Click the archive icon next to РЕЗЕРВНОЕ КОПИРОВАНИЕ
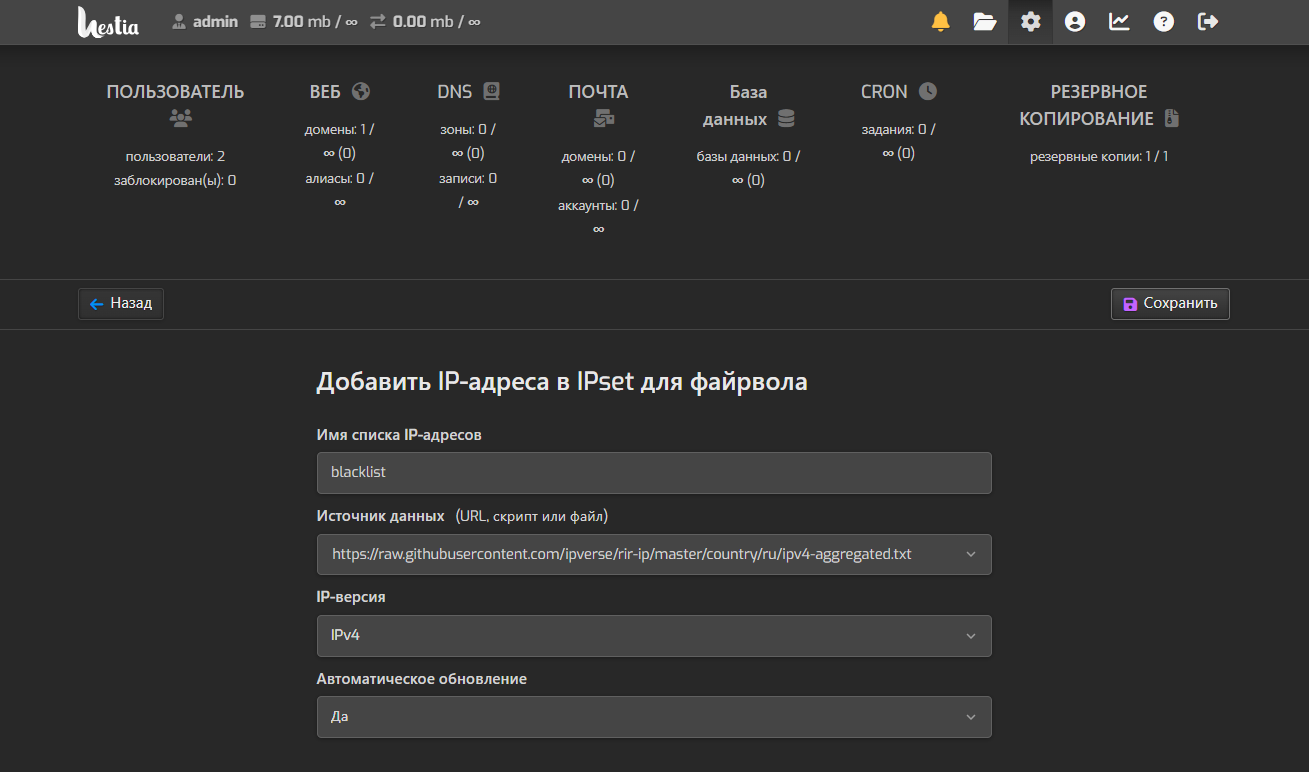The height and width of the screenshot is (772, 1309). coord(1173,118)
